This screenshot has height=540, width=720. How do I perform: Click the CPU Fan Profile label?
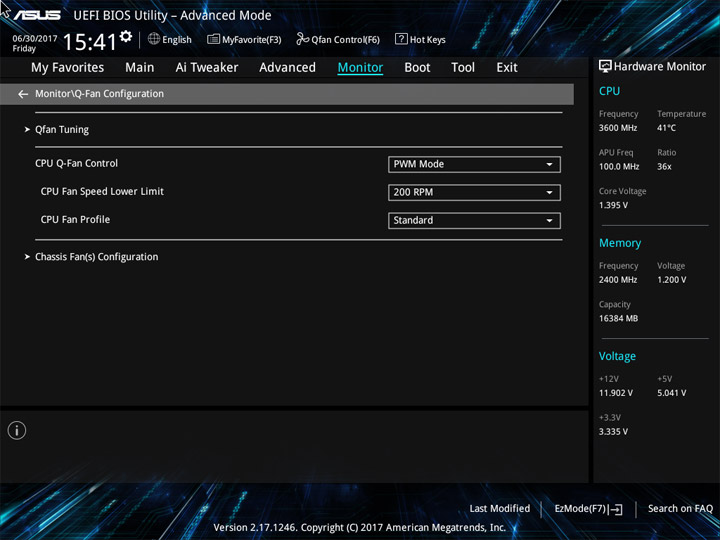(x=75, y=219)
